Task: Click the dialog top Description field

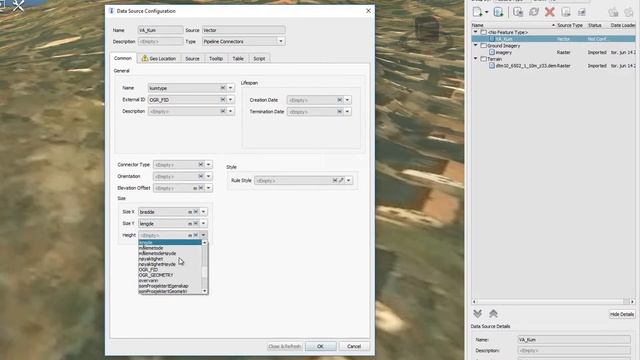Action: point(160,42)
